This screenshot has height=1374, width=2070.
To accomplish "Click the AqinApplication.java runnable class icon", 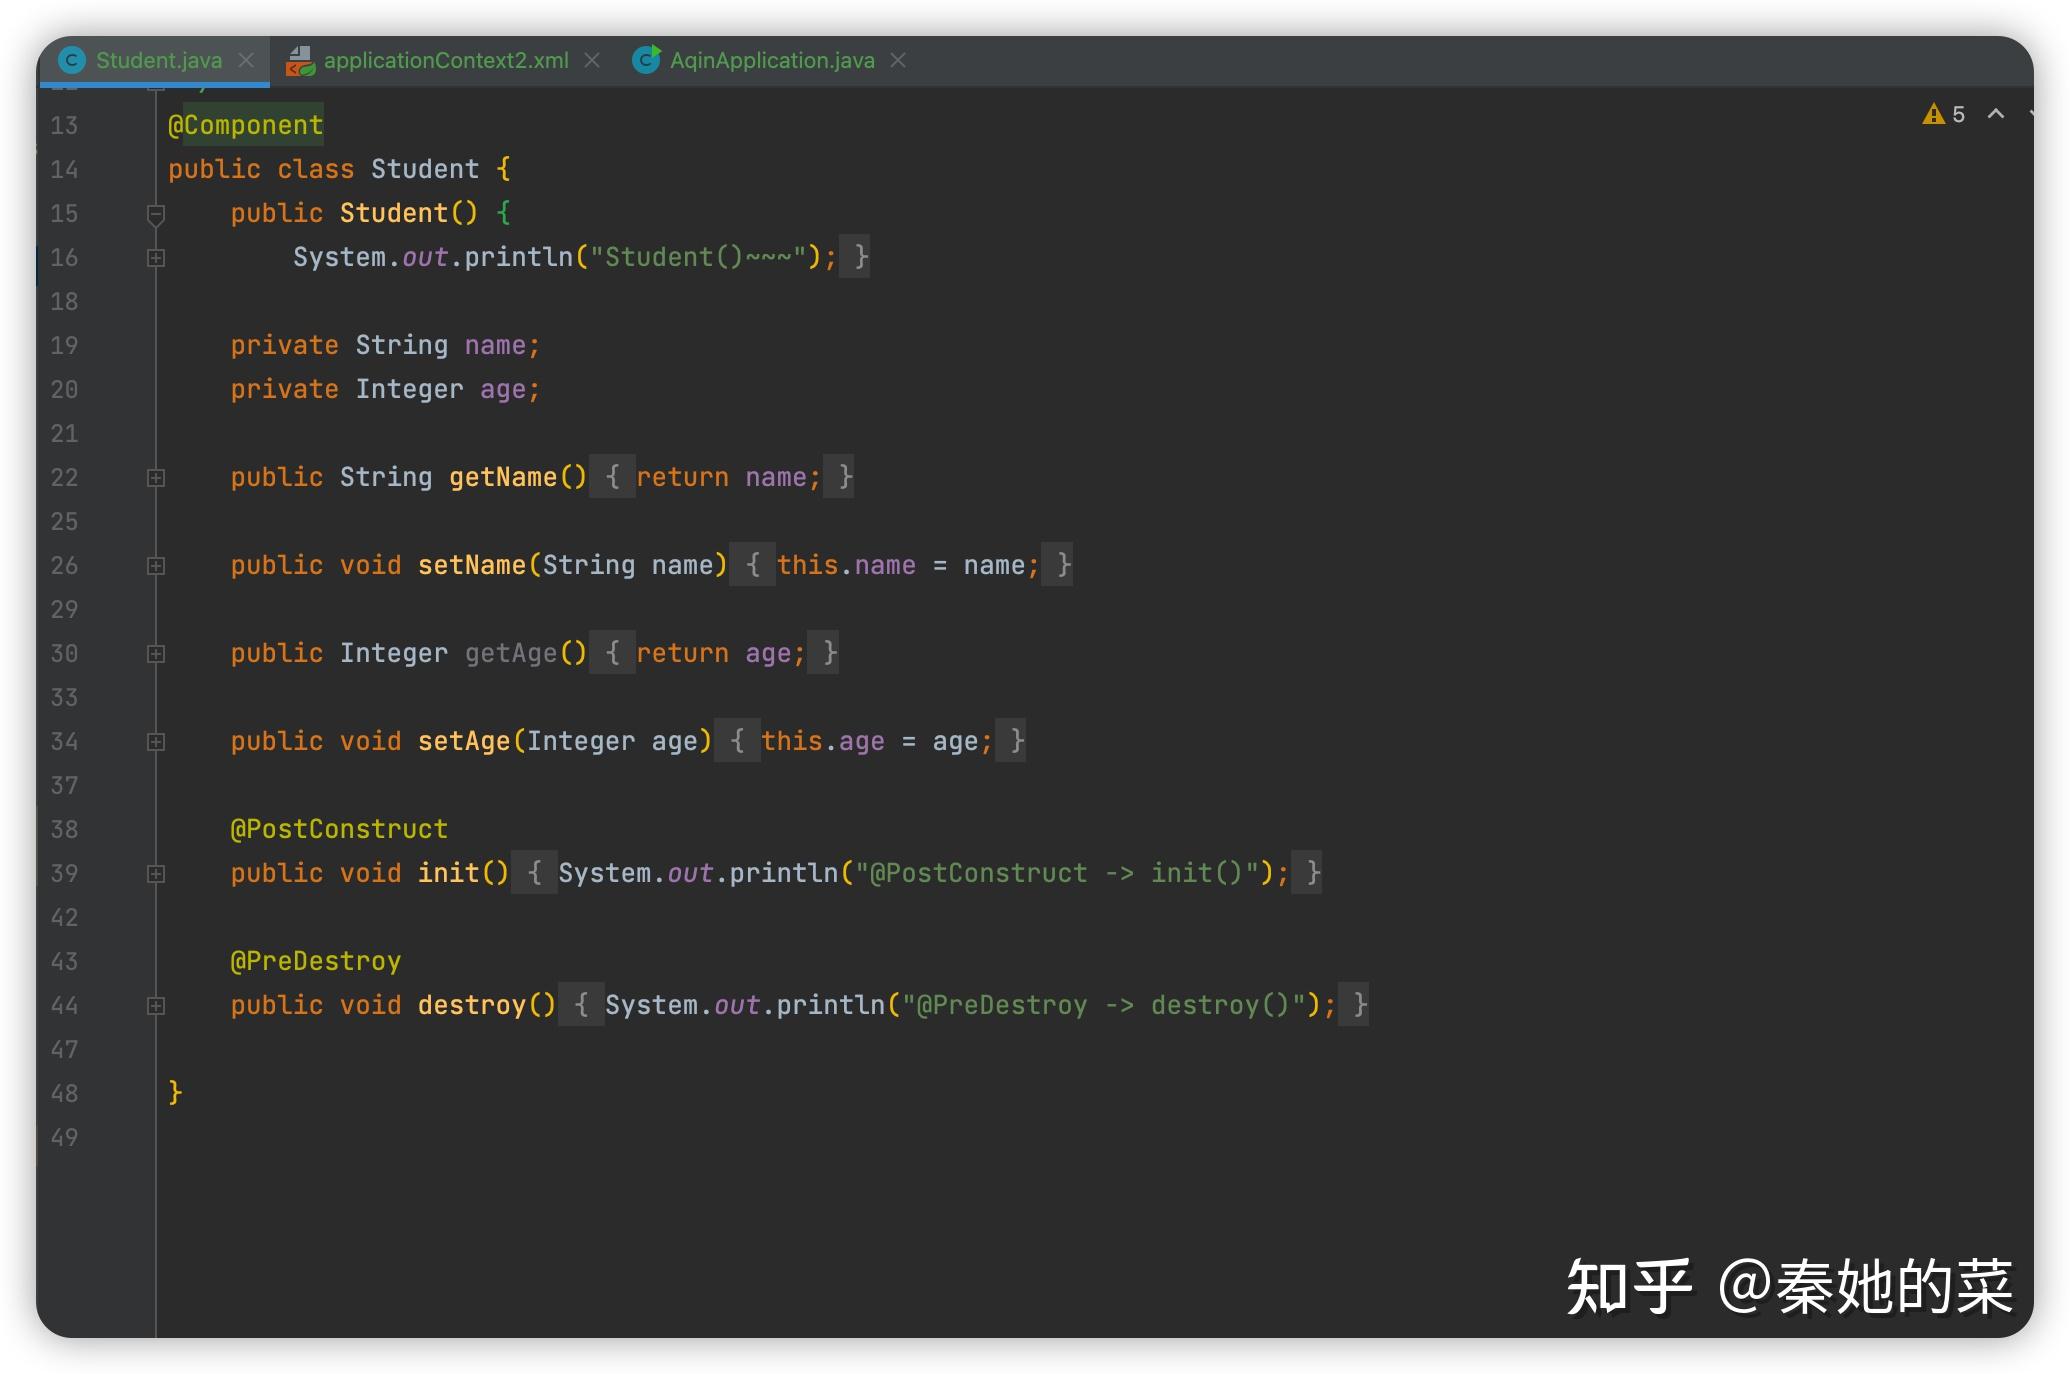I will pyautogui.click(x=647, y=60).
